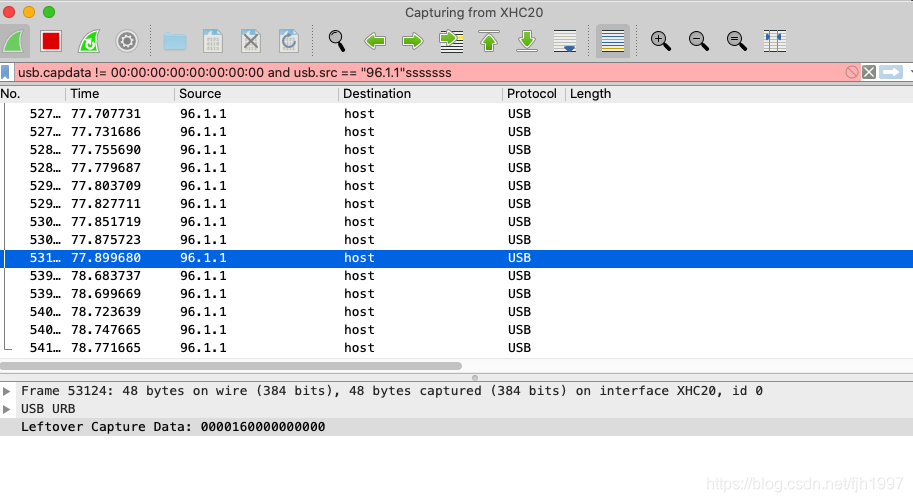This screenshot has height=502, width=913.
Task: Click the circle-with-slash icon in the filter bar
Action: pyautogui.click(x=852, y=72)
